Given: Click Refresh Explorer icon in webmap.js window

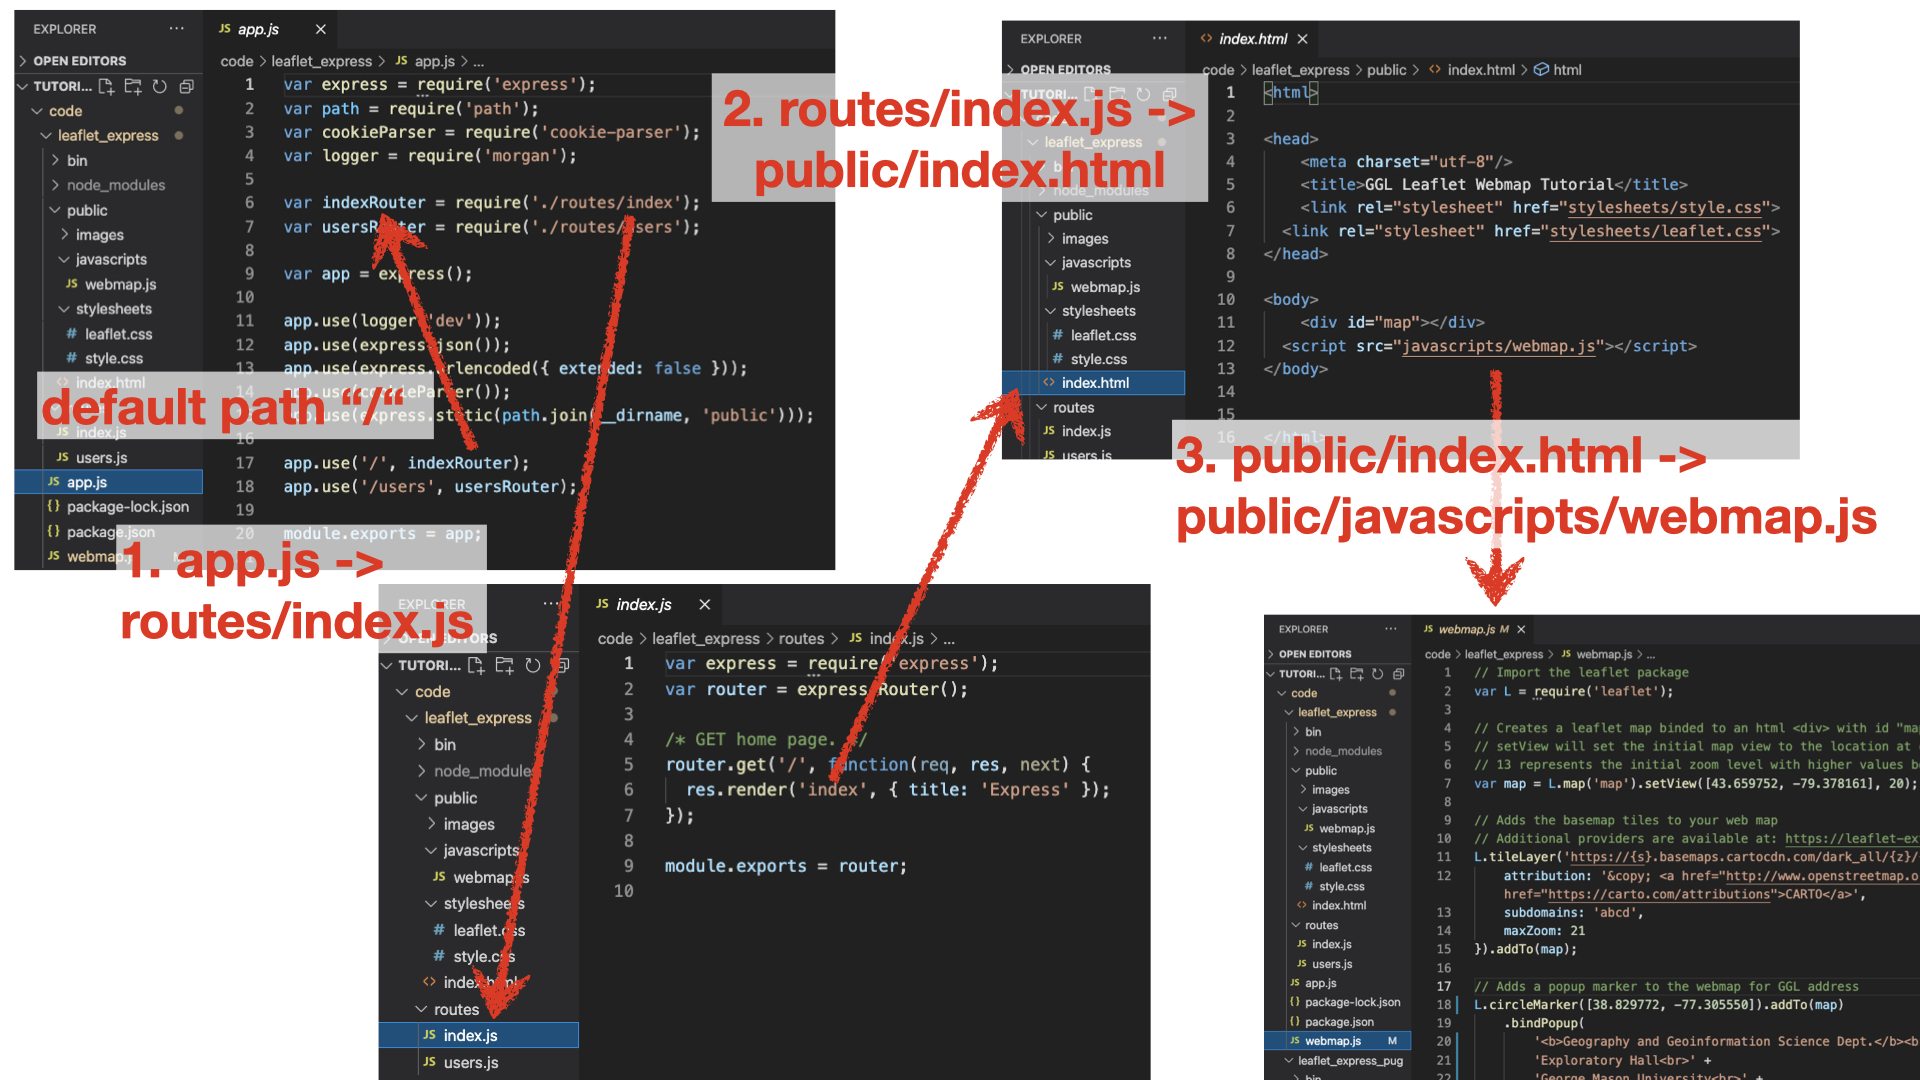Looking at the screenshot, I should pyautogui.click(x=1378, y=674).
